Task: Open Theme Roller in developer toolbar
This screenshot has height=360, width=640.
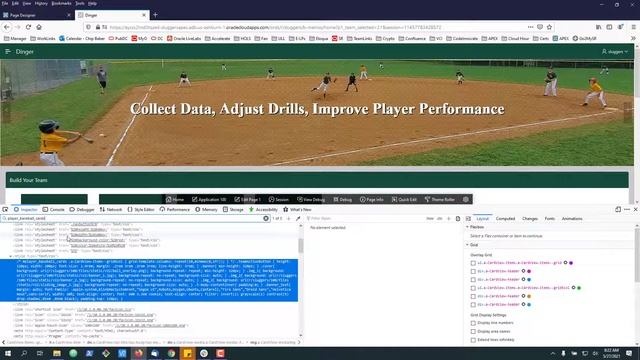Action: pos(440,199)
